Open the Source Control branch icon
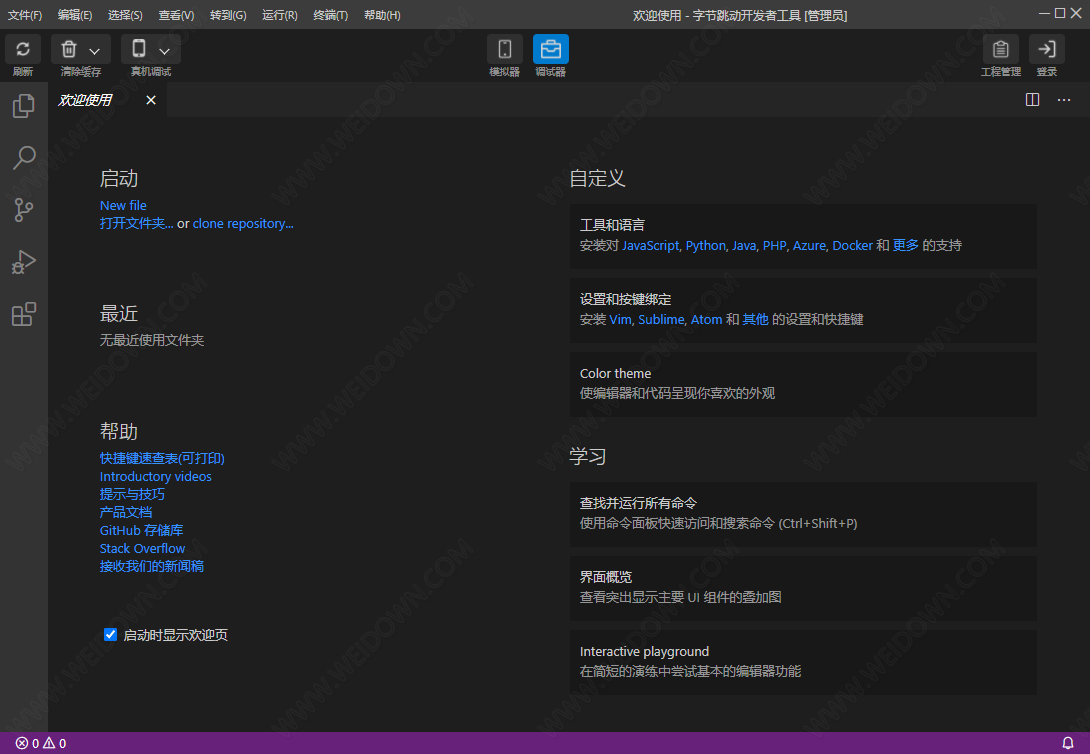 24,210
